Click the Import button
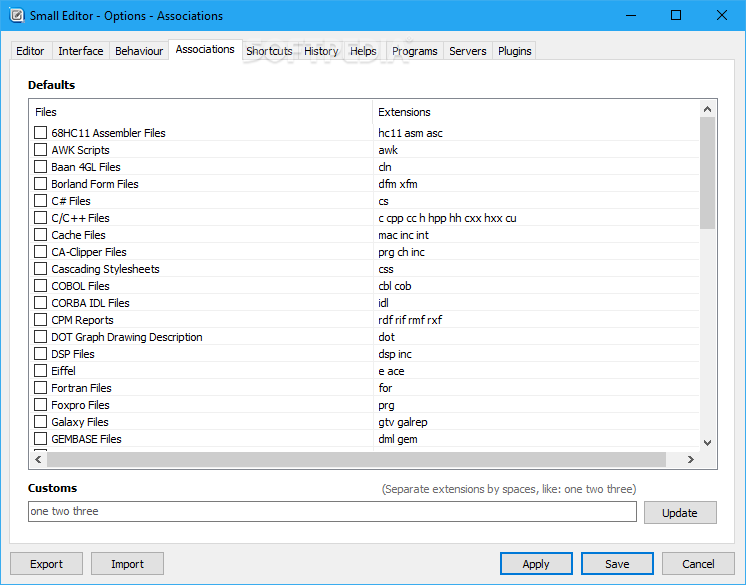This screenshot has height=585, width=746. click(x=128, y=564)
